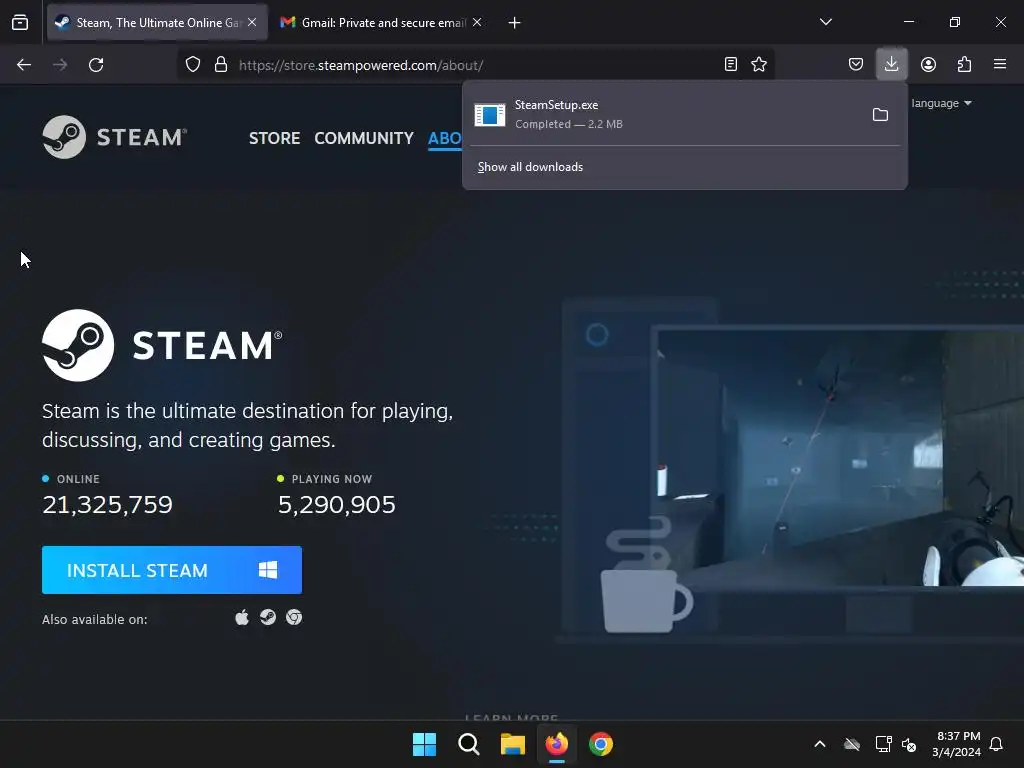
Task: Click the OneDrive cloud tray icon
Action: 852,744
